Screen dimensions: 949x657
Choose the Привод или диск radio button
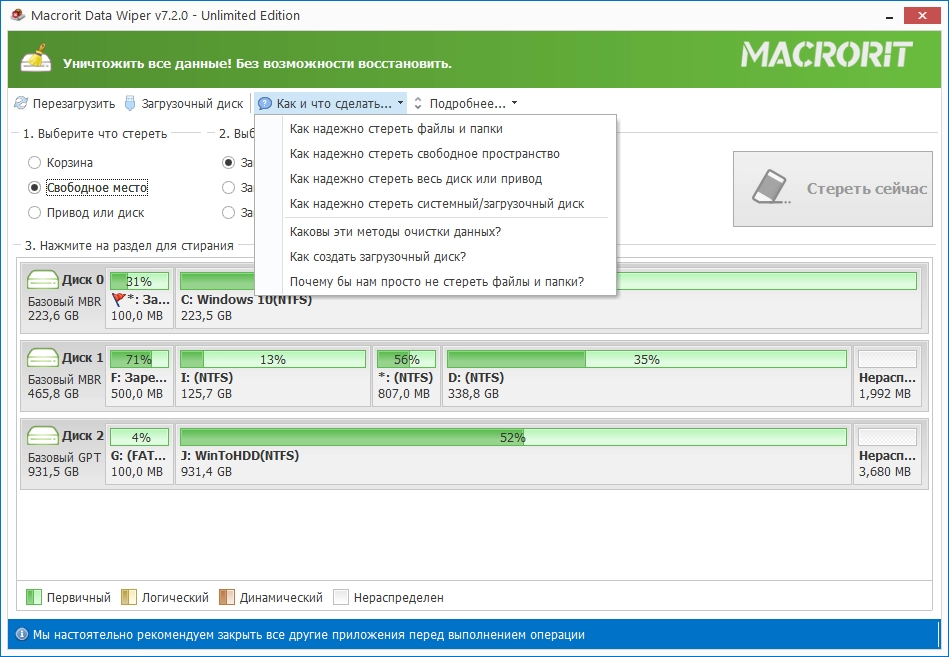tap(34, 212)
